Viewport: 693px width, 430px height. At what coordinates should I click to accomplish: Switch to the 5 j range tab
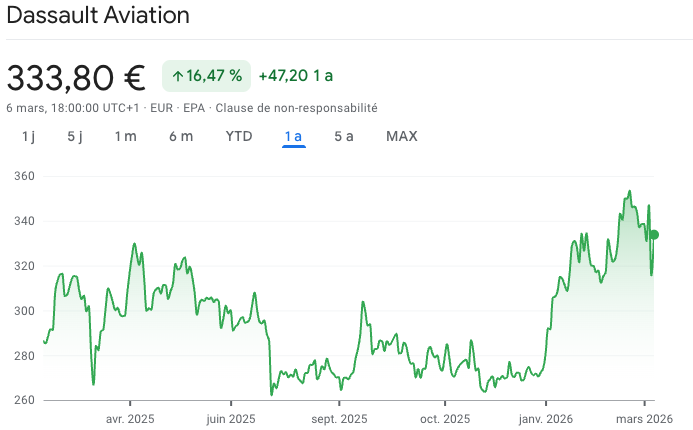pos(75,137)
